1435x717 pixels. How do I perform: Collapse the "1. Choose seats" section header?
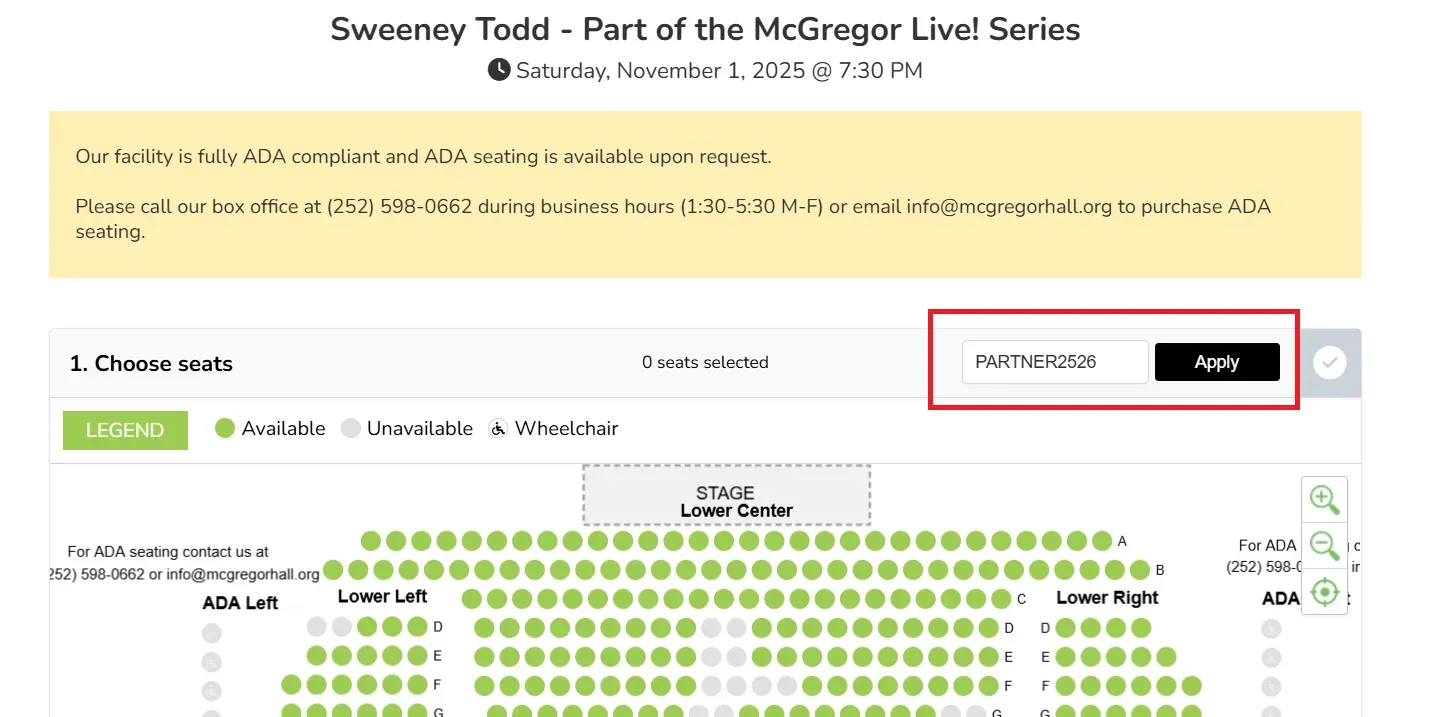[x=151, y=364]
